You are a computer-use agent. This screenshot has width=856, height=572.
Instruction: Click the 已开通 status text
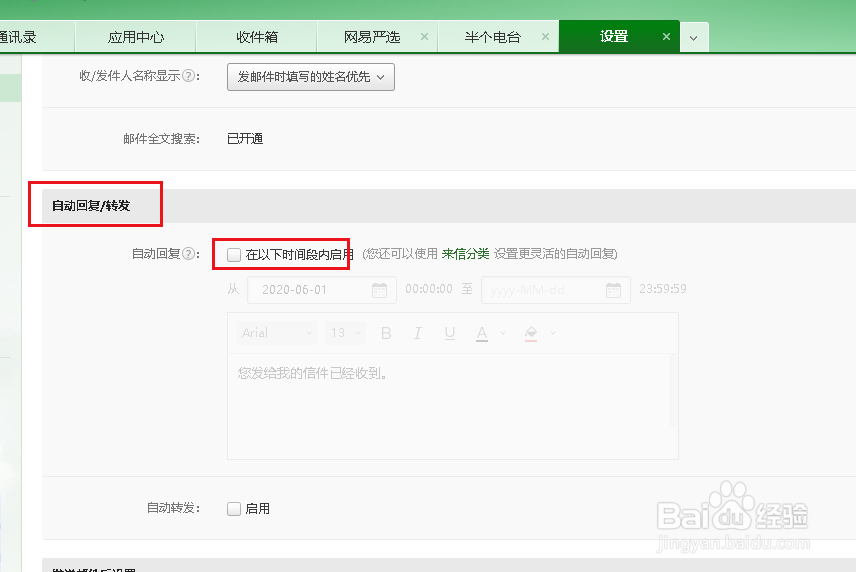245,139
